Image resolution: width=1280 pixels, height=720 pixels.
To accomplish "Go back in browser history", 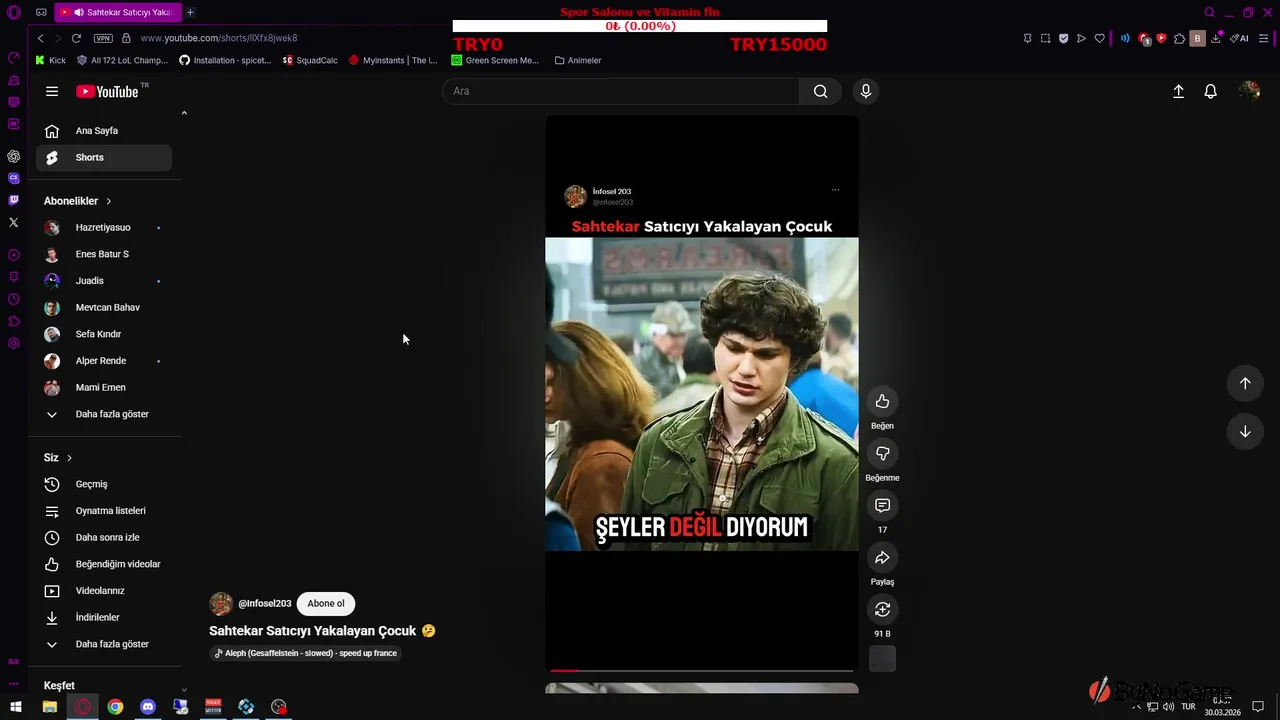I will click(40, 38).
